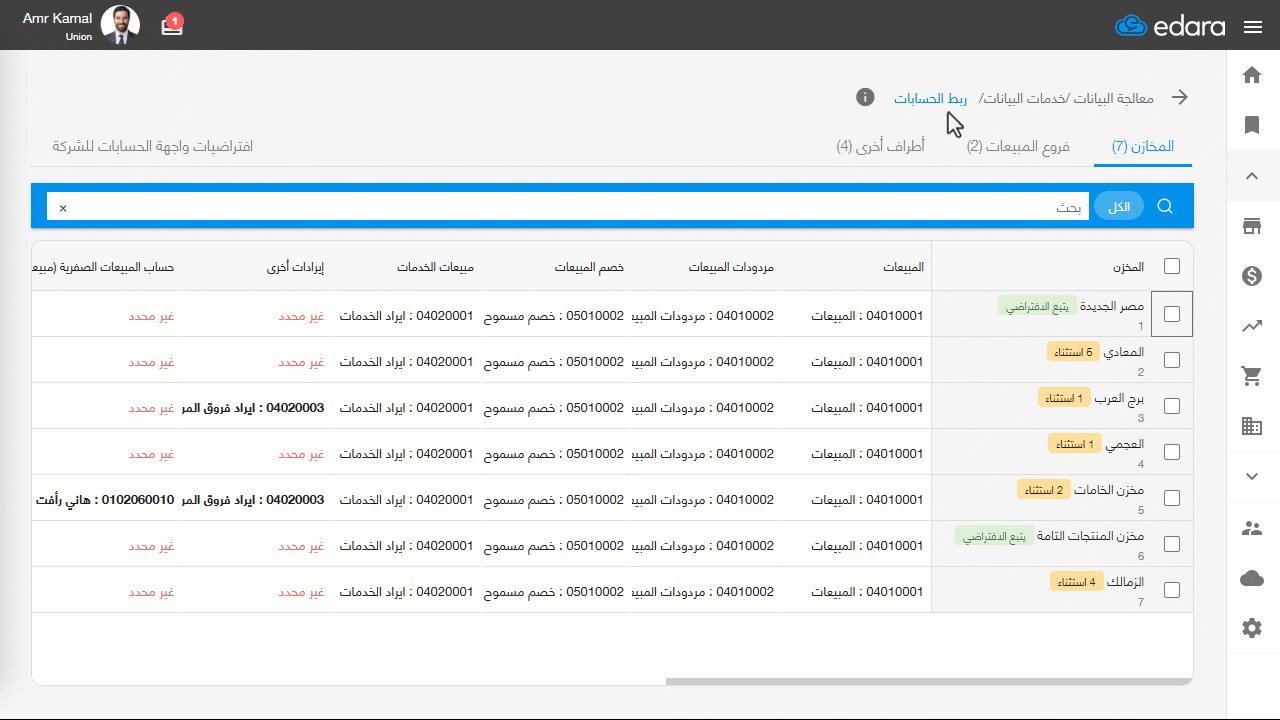Collapse the sidebar section with up chevron
1280x720 pixels.
click(1252, 176)
